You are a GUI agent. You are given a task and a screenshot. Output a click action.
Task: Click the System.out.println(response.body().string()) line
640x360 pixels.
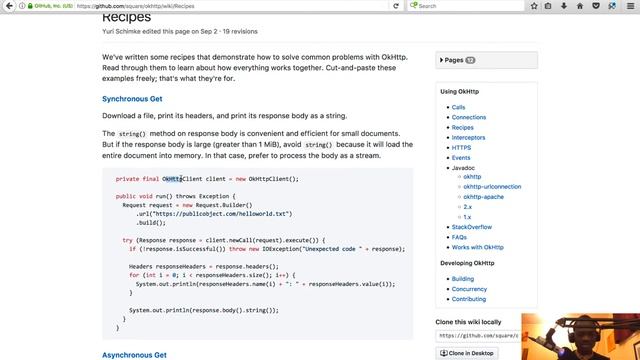click(x=204, y=310)
